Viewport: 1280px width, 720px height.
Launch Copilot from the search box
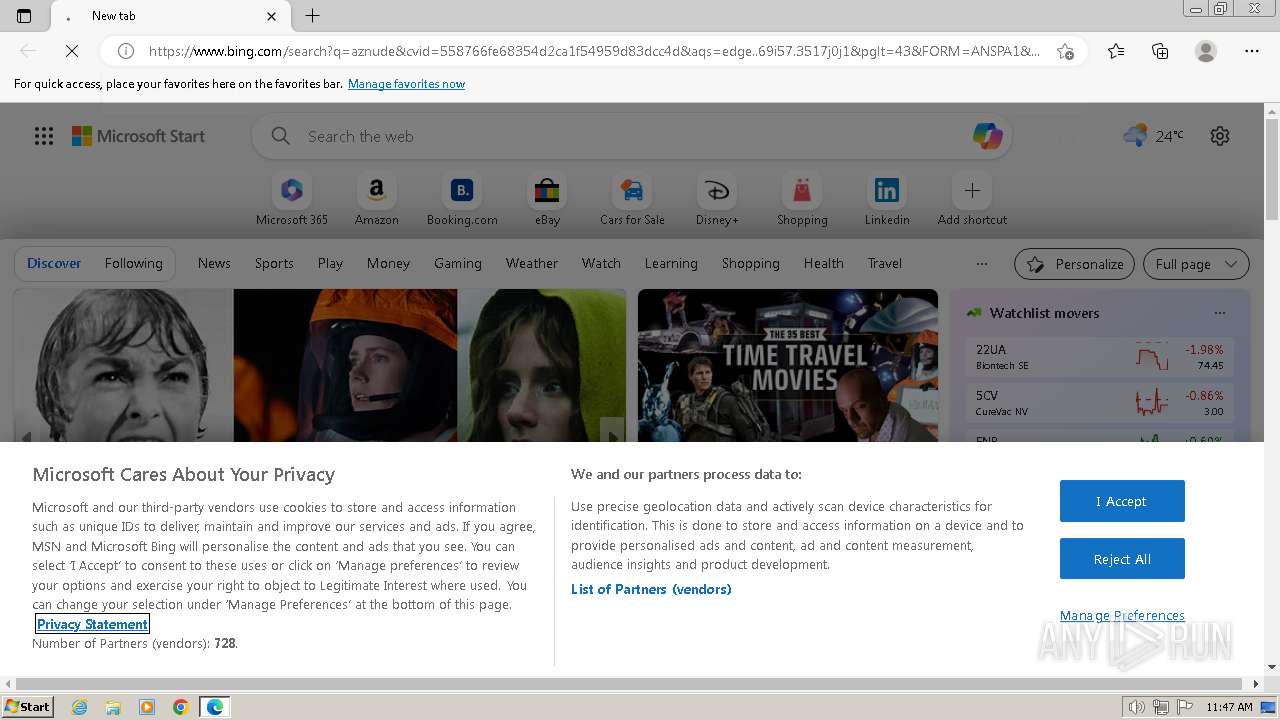[x=987, y=136]
